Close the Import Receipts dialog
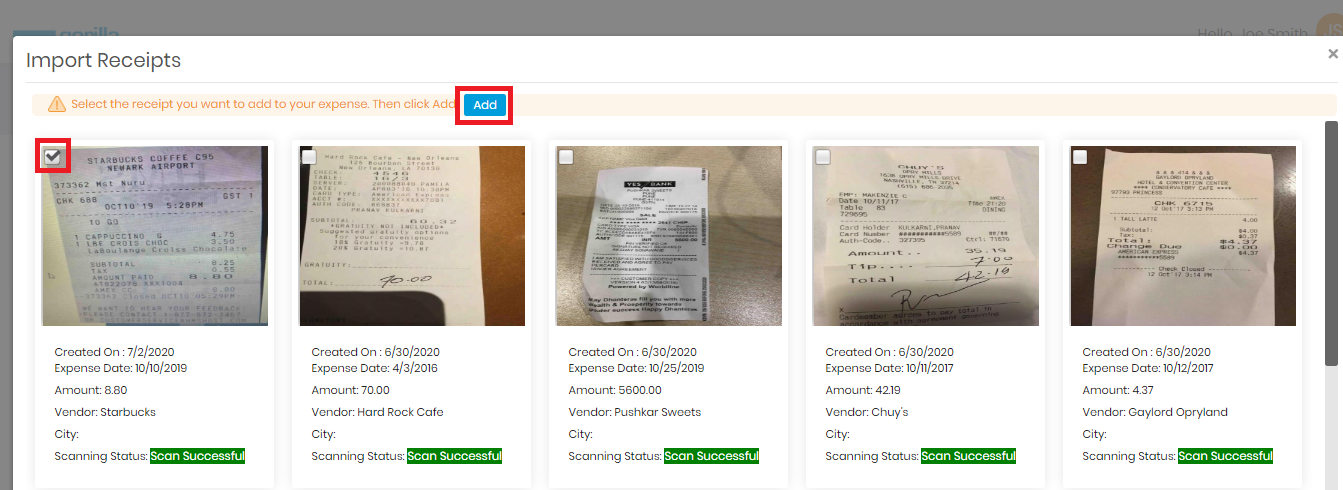1343x490 pixels. tap(1332, 54)
